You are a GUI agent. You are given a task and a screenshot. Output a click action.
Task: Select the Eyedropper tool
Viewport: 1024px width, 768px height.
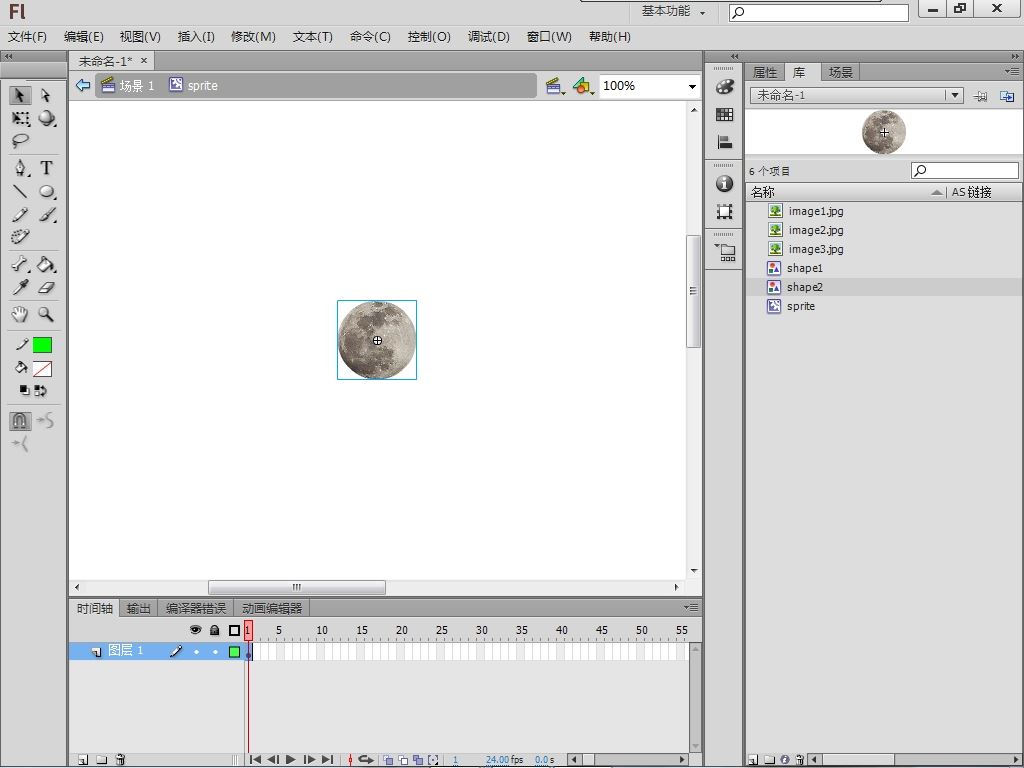click(x=20, y=288)
